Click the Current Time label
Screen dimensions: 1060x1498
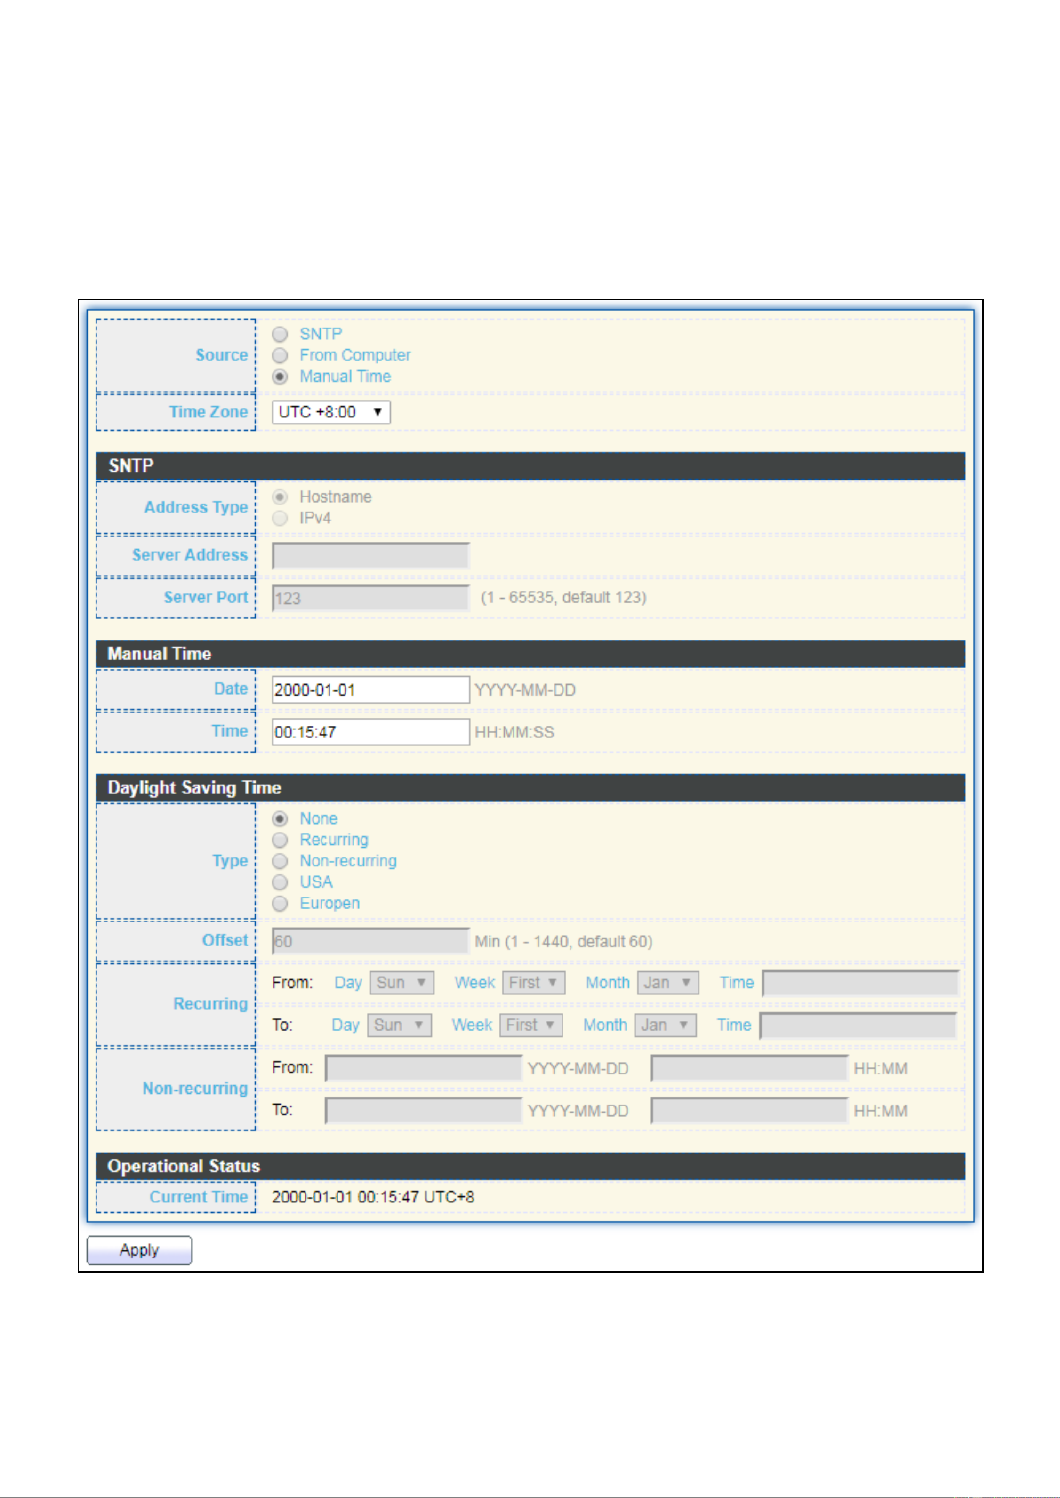click(x=199, y=1197)
